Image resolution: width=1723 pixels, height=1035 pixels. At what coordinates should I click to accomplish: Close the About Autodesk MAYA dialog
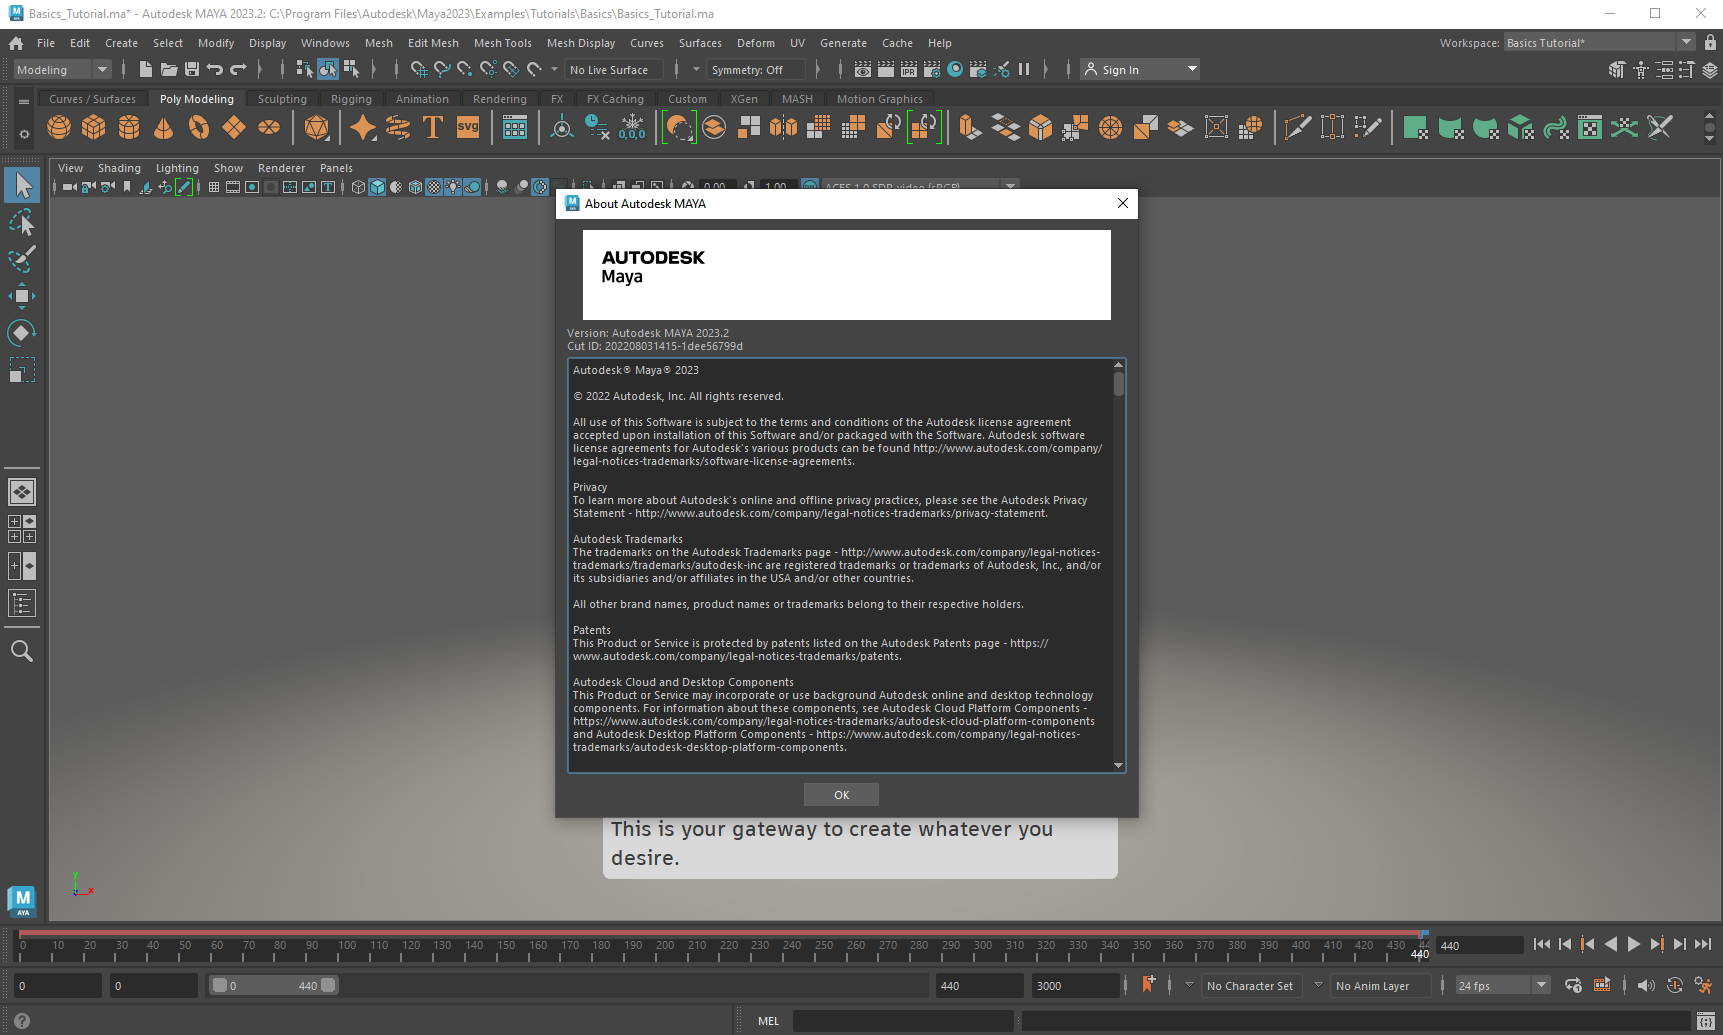1122,203
